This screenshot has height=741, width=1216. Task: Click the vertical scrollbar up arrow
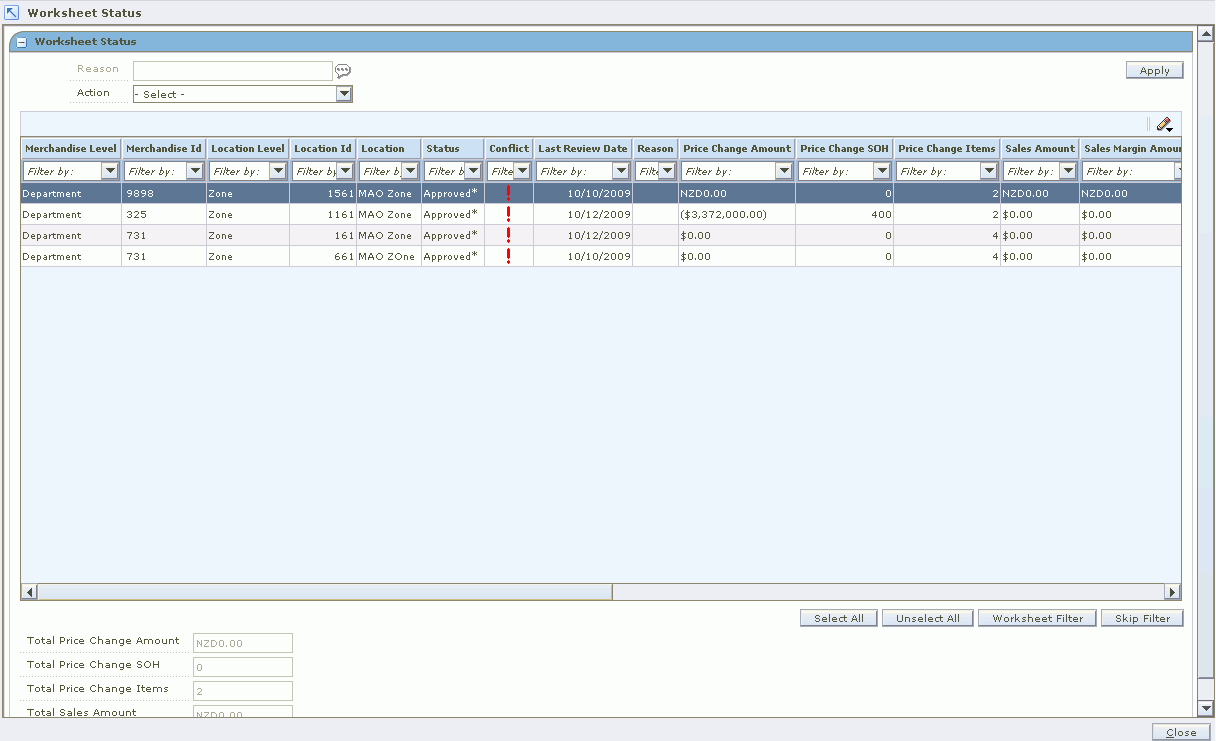click(1206, 33)
